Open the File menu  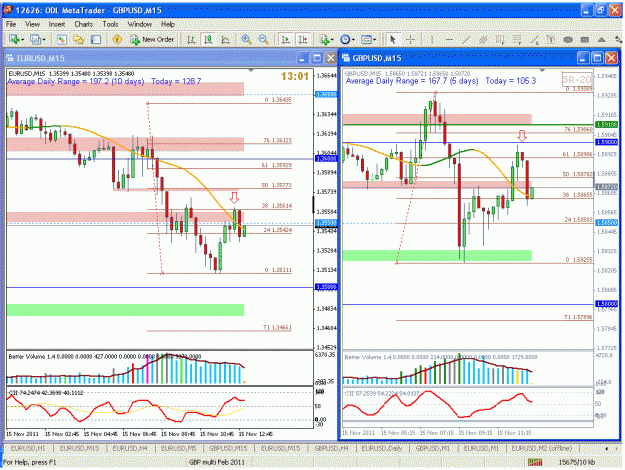[x=11, y=24]
